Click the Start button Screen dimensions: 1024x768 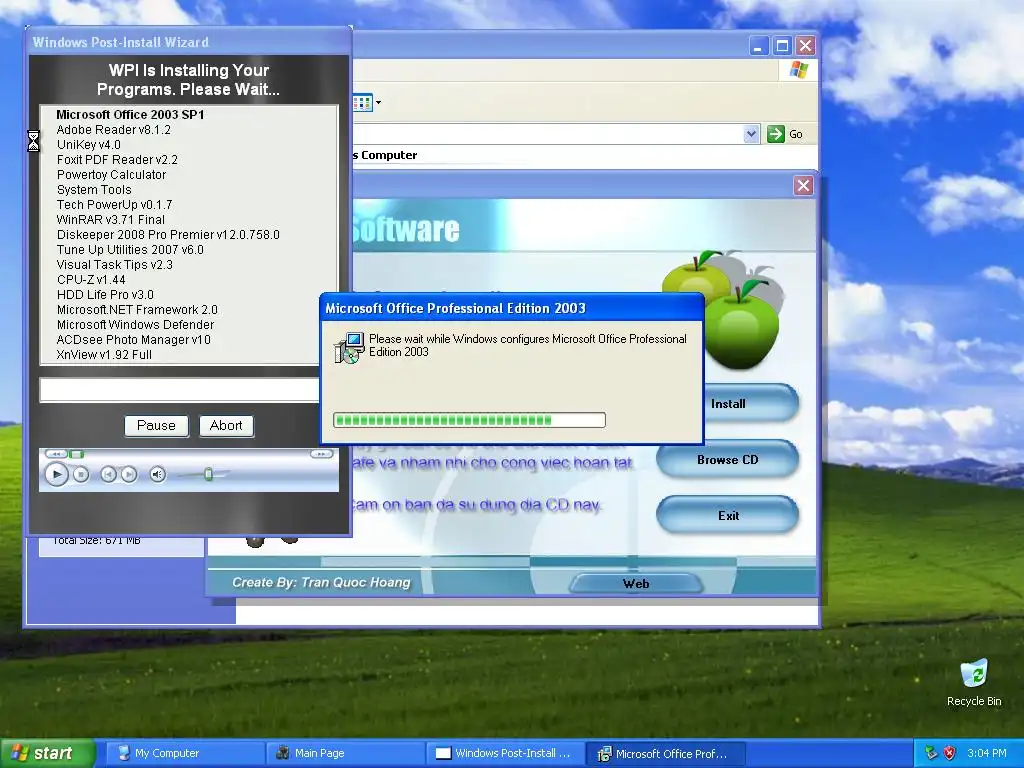point(46,753)
